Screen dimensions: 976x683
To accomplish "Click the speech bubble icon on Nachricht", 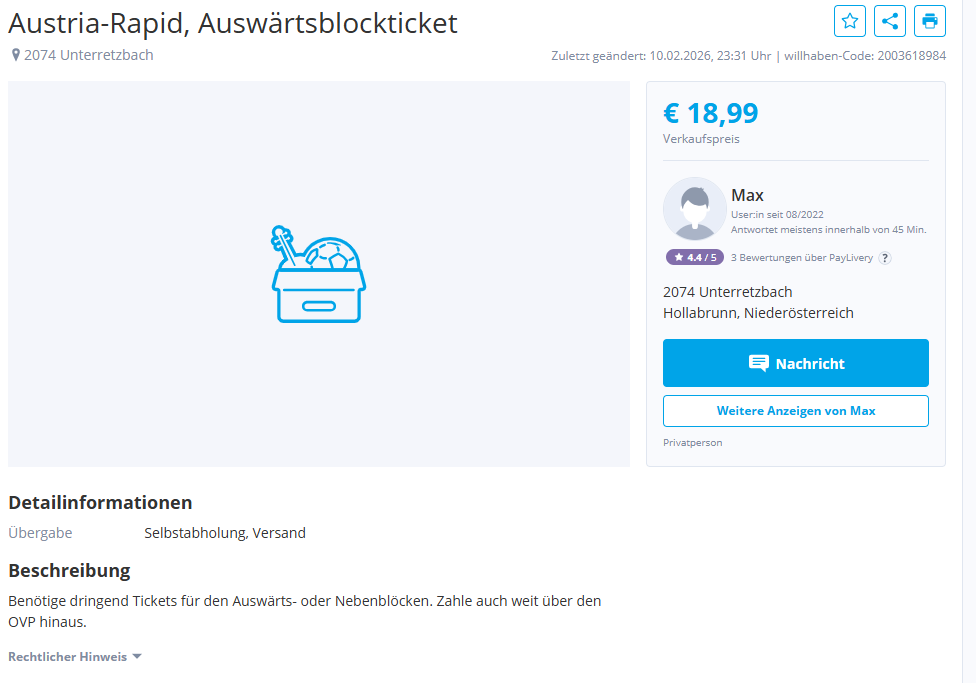I will click(x=759, y=364).
